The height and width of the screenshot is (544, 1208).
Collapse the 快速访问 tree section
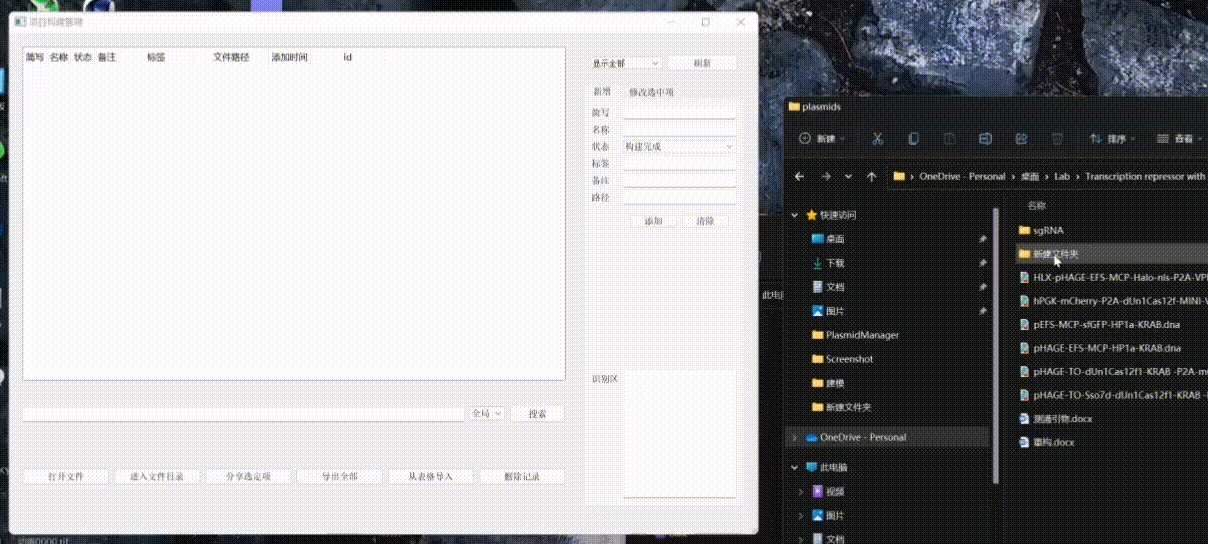coord(795,215)
